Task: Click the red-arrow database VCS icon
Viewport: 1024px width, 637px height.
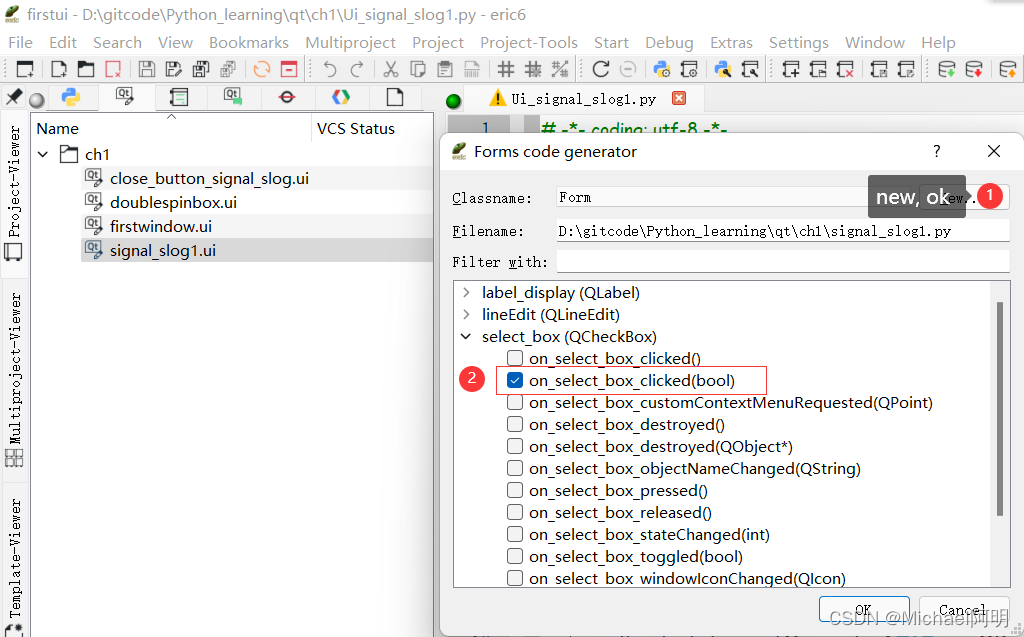Action: [974, 69]
